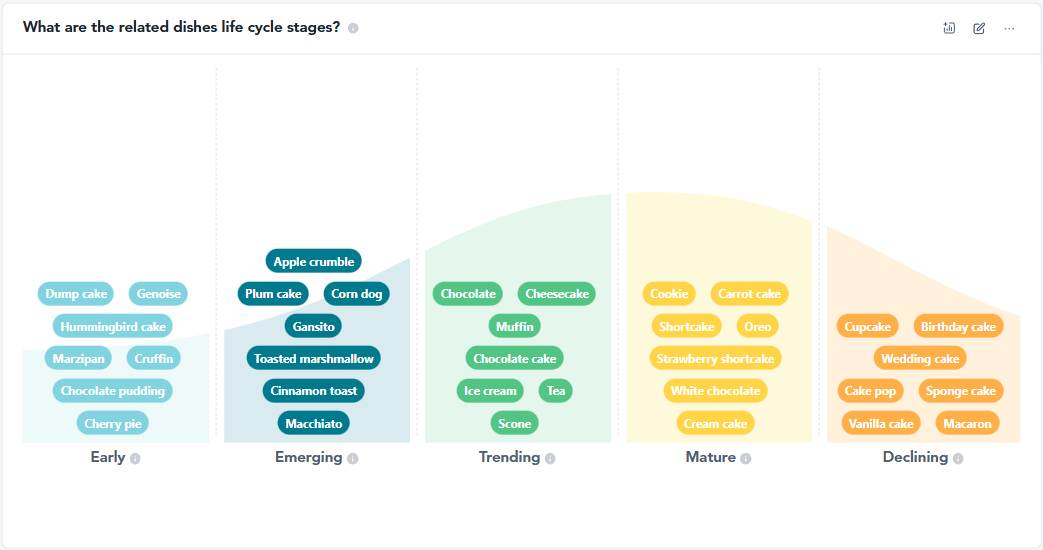Open the Declining stage info tooltip

(958, 458)
